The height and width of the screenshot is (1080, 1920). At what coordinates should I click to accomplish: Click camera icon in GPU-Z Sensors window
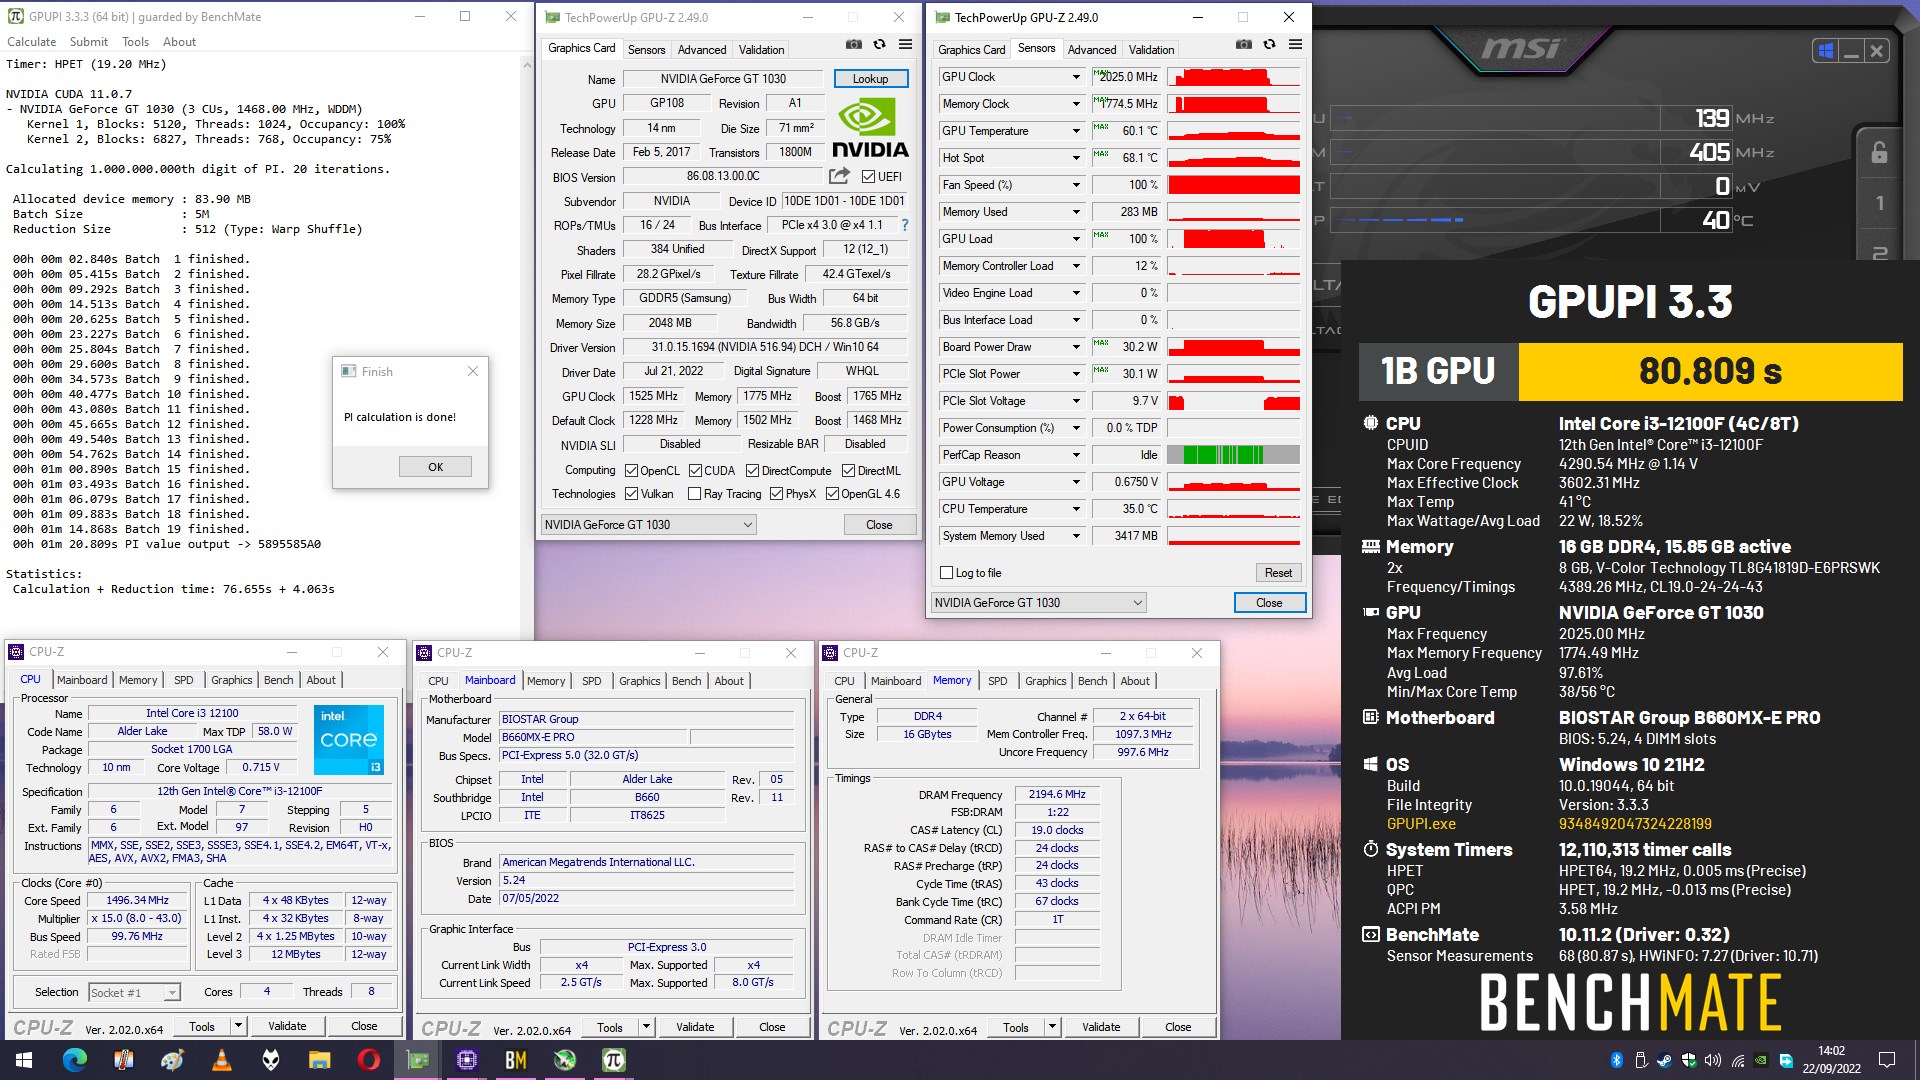[x=1243, y=45]
